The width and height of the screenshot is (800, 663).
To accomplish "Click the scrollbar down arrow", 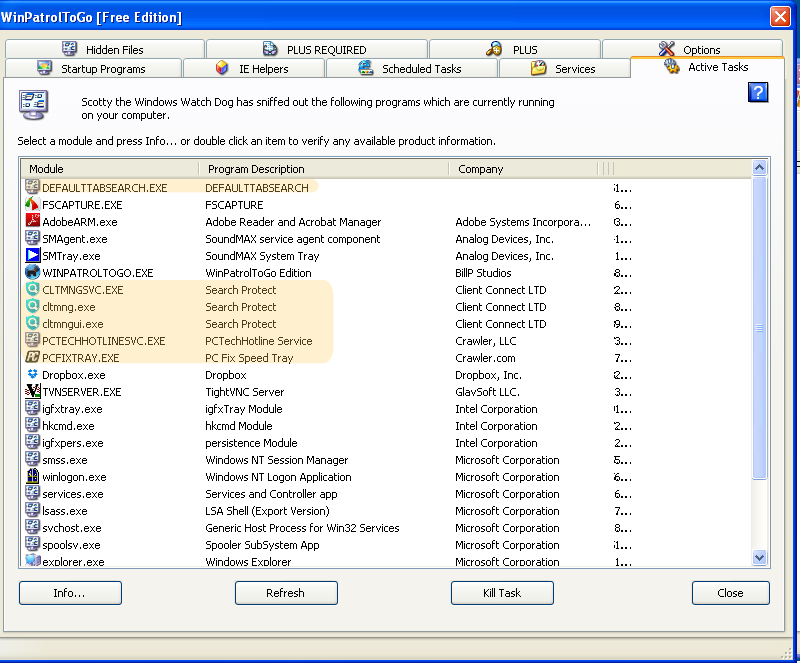I will tap(759, 558).
